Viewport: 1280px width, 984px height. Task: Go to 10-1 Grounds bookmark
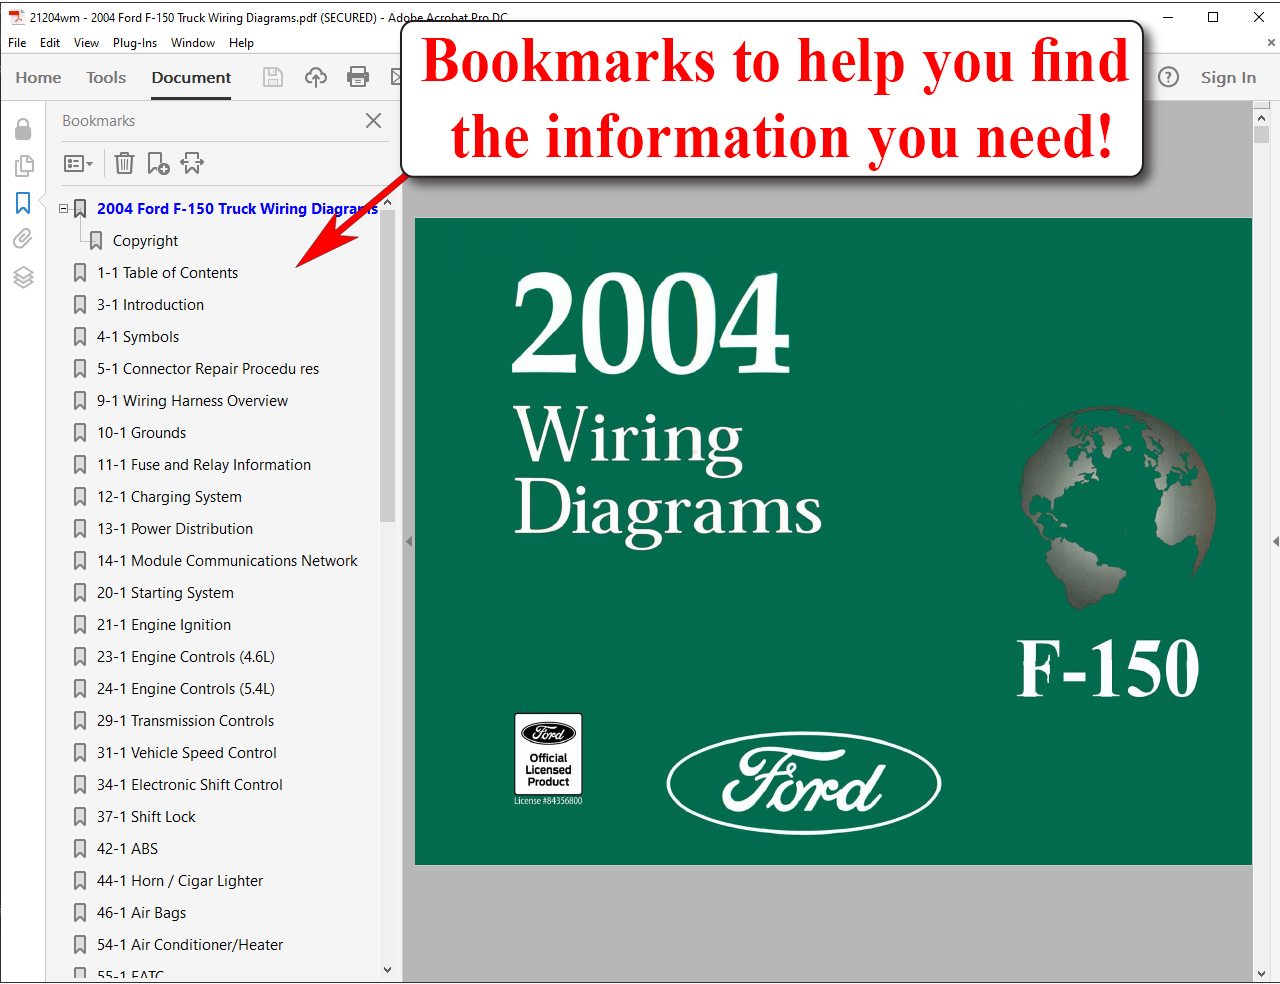pos(141,433)
